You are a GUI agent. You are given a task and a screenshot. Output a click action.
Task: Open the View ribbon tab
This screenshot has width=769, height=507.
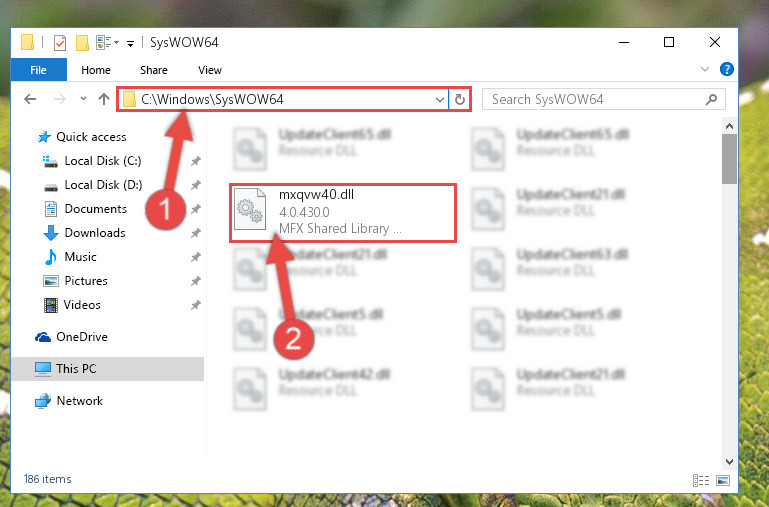210,70
